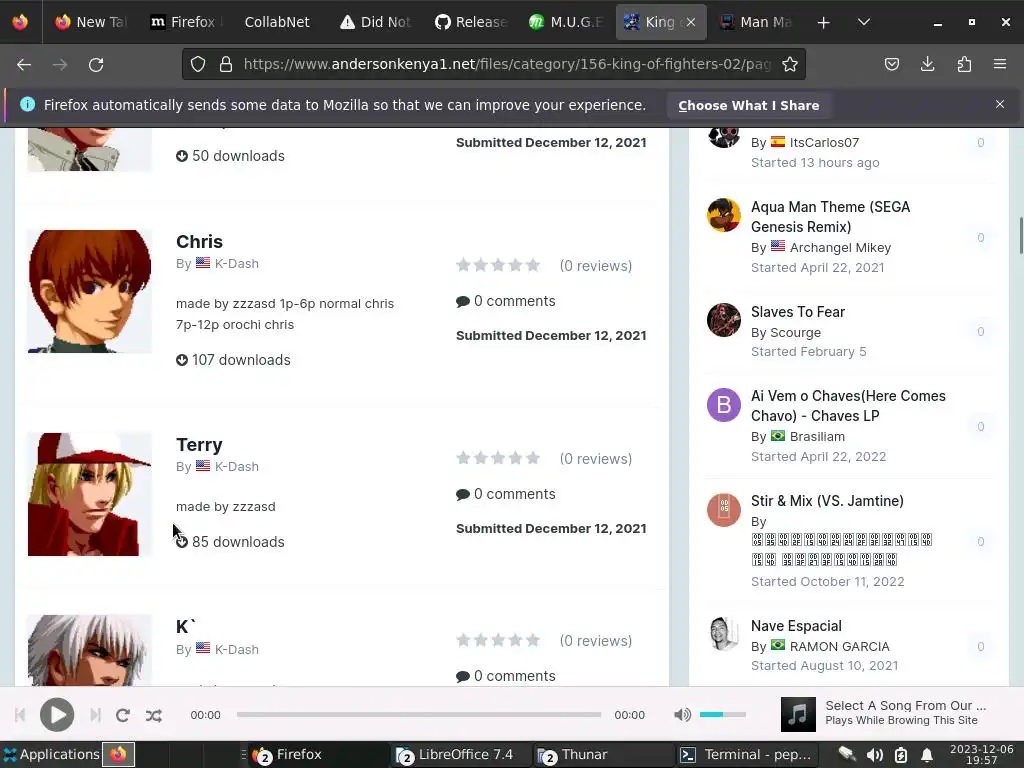Open Scourge user avatar
Image resolution: width=1024 pixels, height=768 pixels.
tap(724, 320)
